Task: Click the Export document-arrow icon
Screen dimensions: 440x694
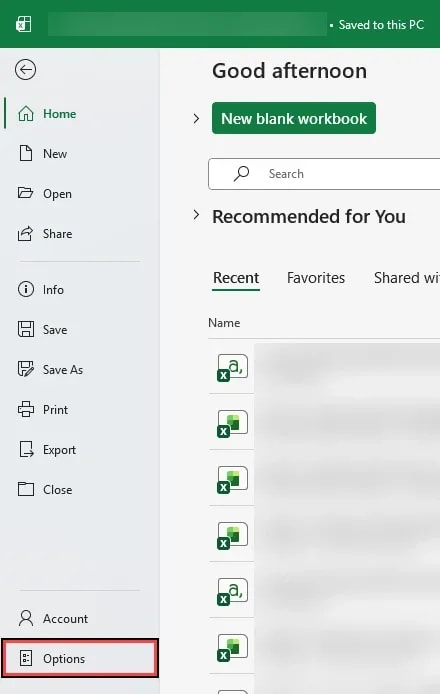Action: point(26,449)
